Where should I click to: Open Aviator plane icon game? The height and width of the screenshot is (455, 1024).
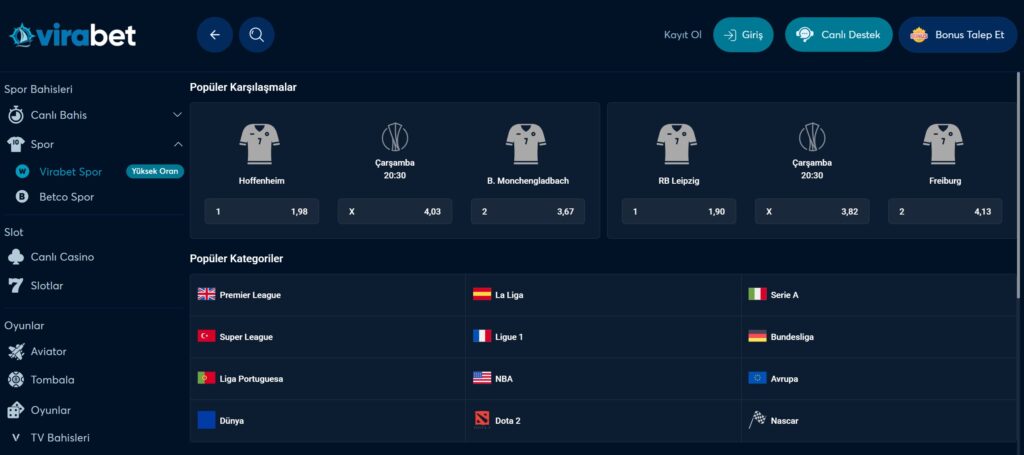[x=16, y=352]
